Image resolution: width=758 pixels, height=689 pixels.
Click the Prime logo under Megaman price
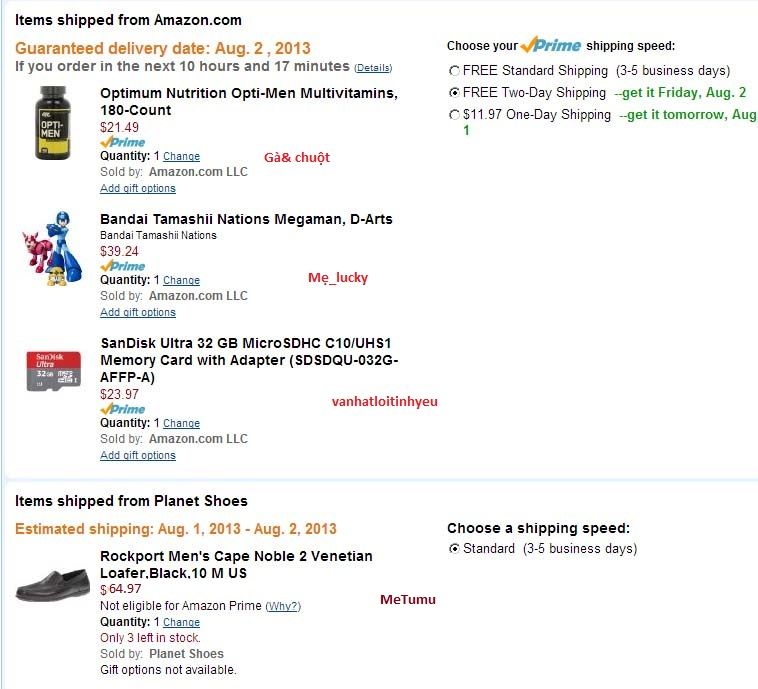(x=122, y=266)
